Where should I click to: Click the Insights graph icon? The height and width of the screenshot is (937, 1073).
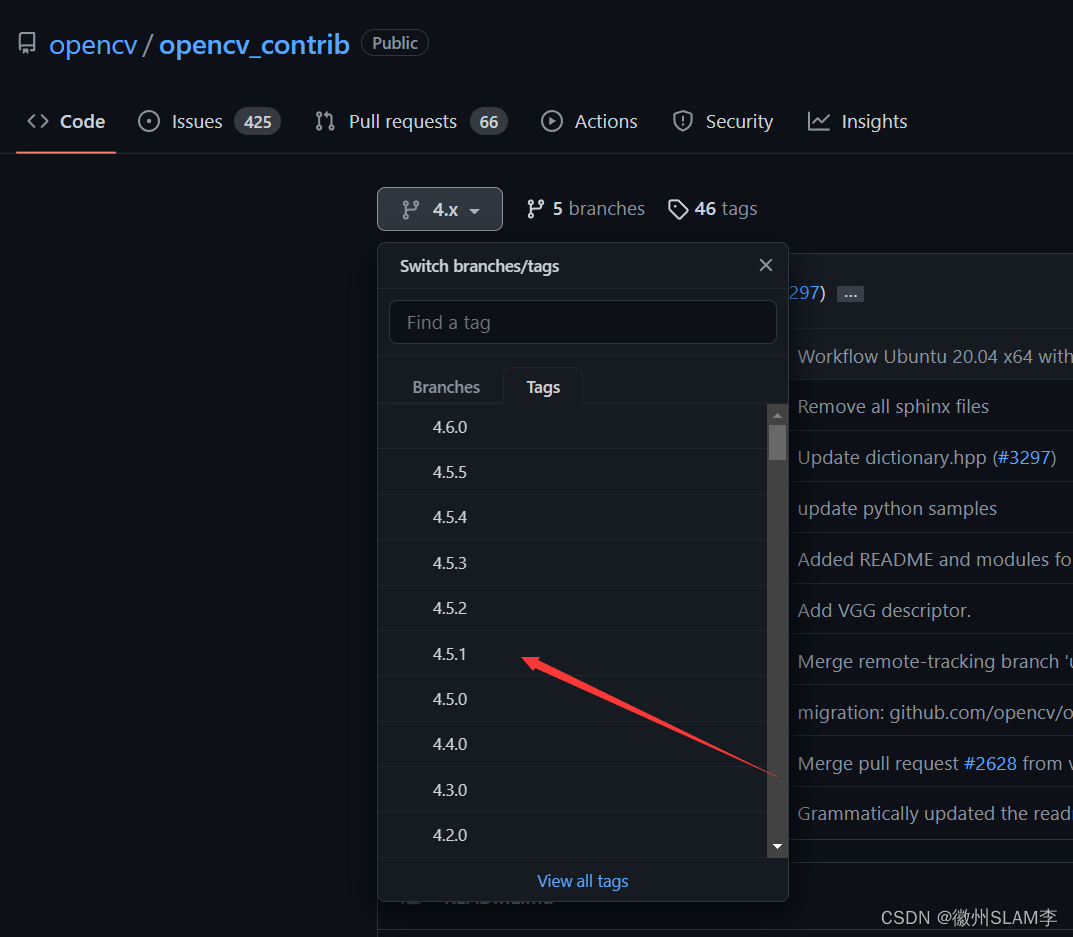click(x=819, y=121)
